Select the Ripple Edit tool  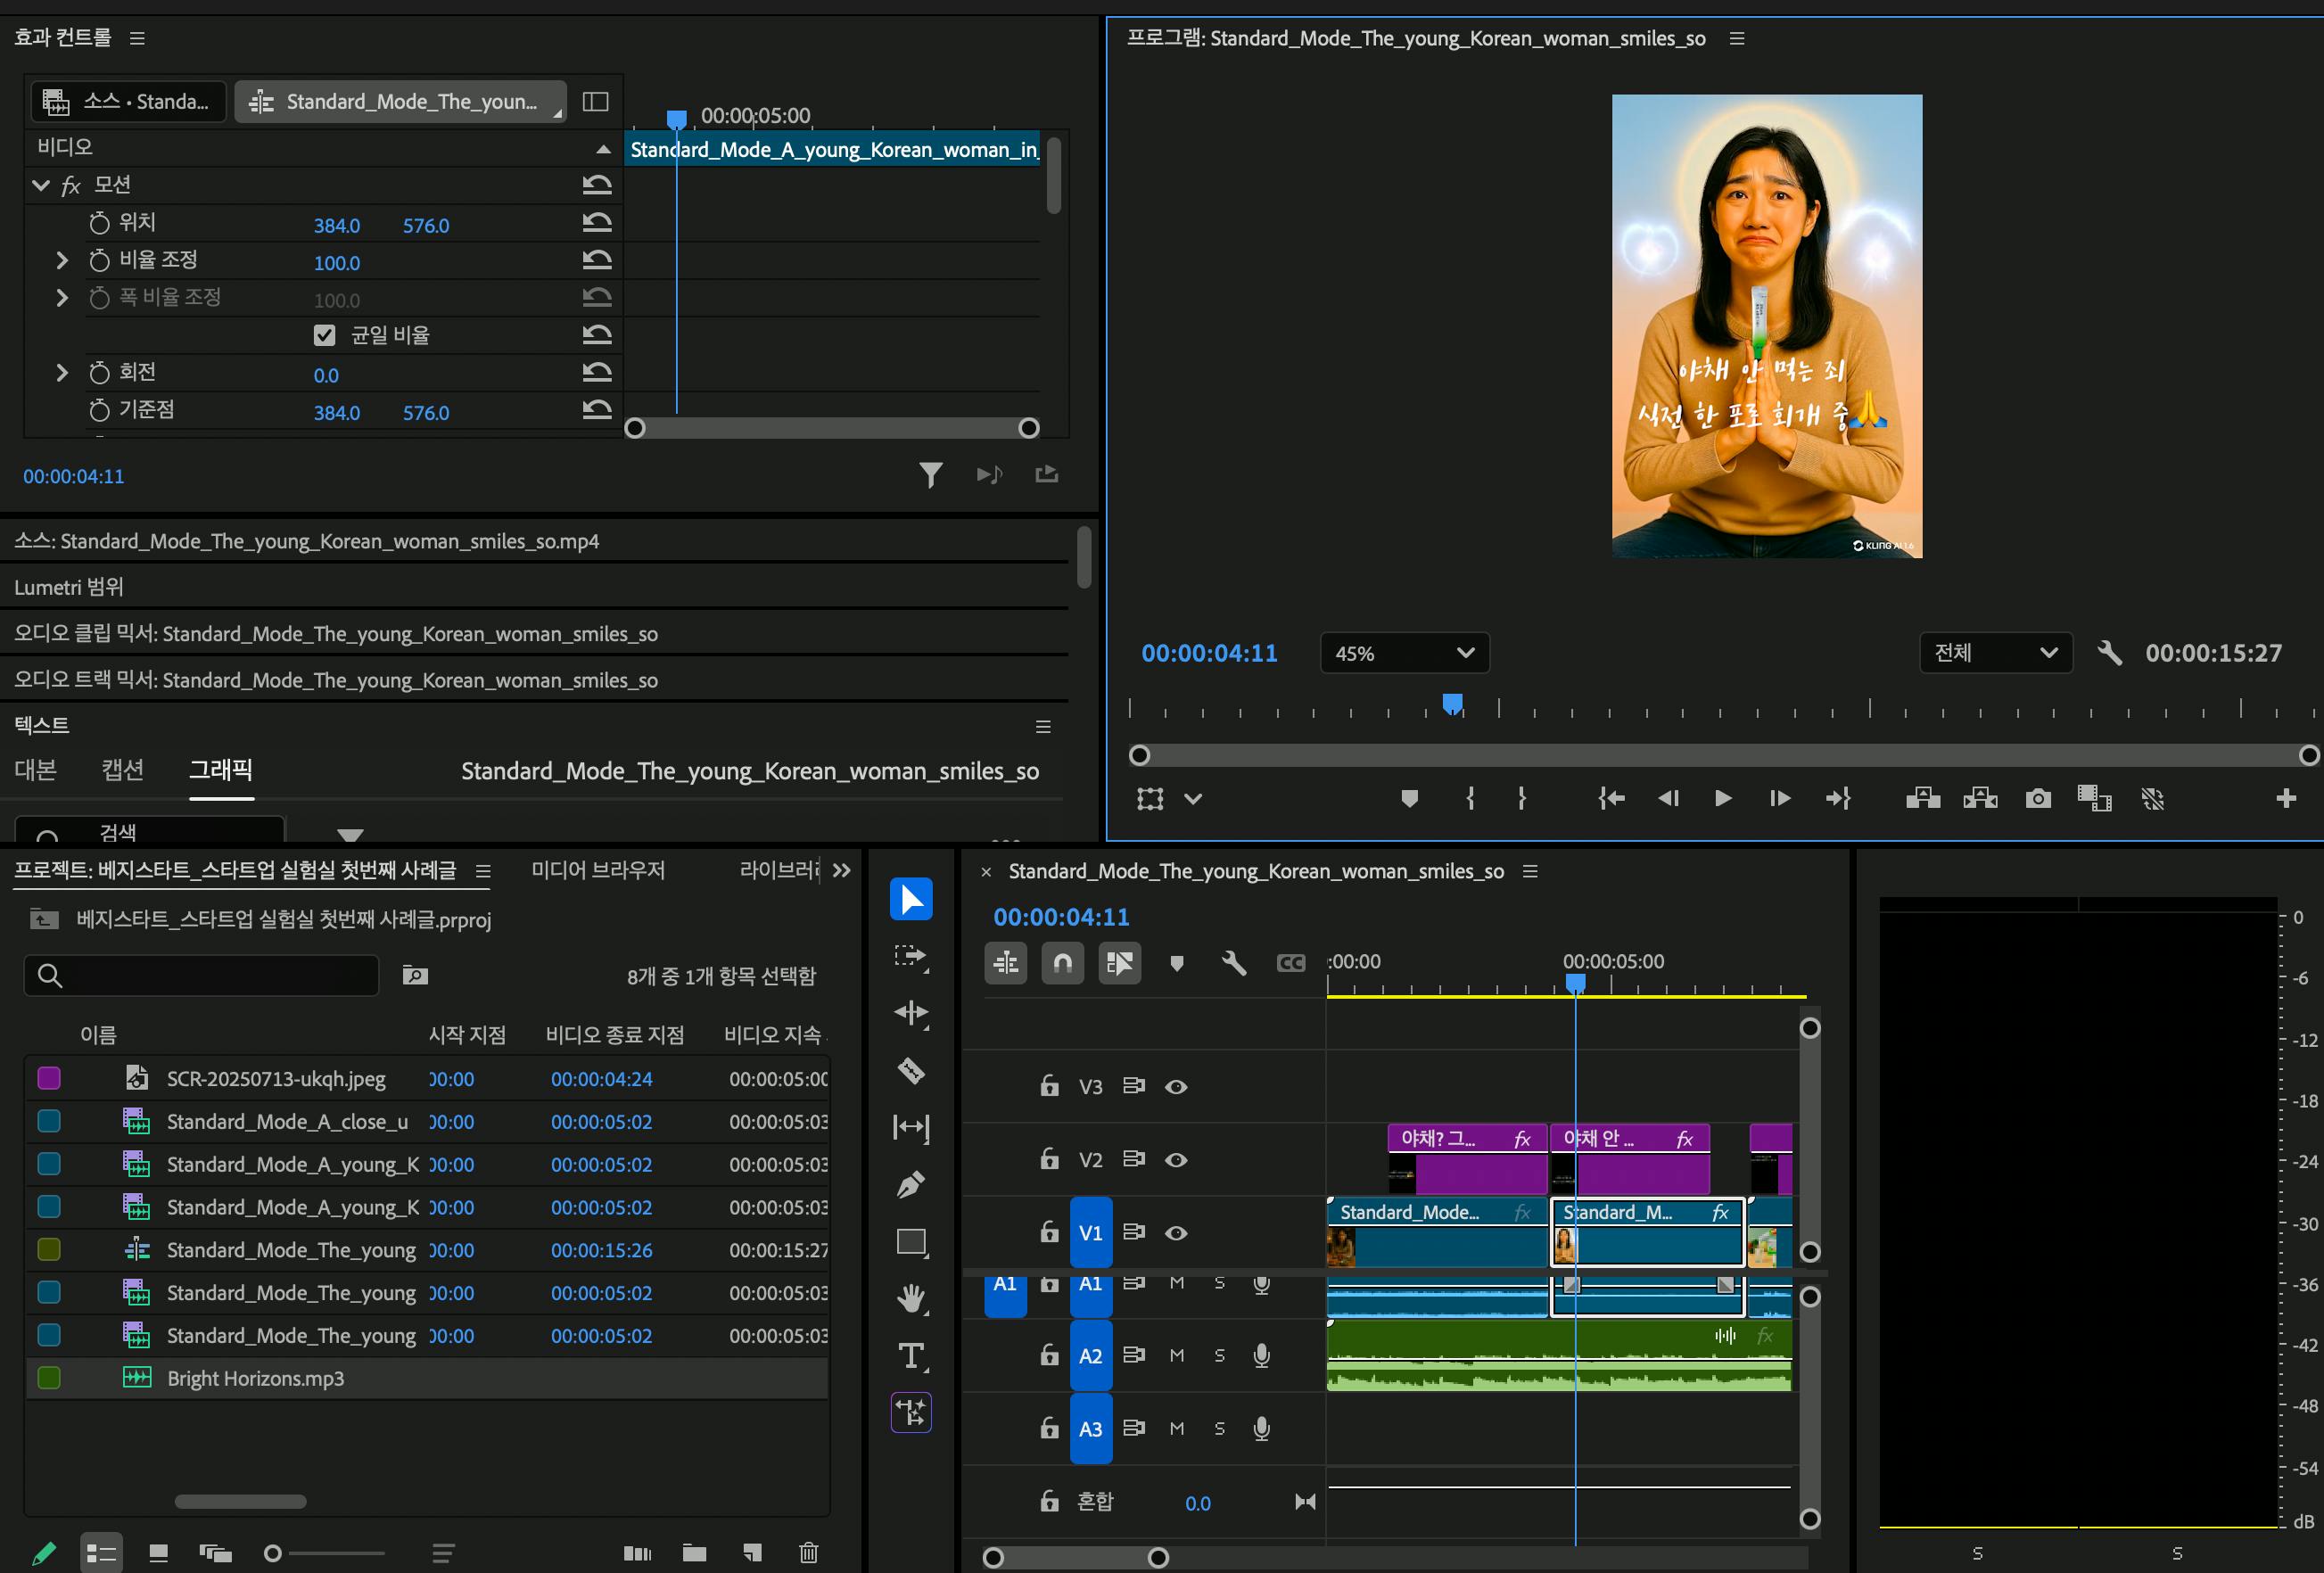click(x=911, y=1013)
